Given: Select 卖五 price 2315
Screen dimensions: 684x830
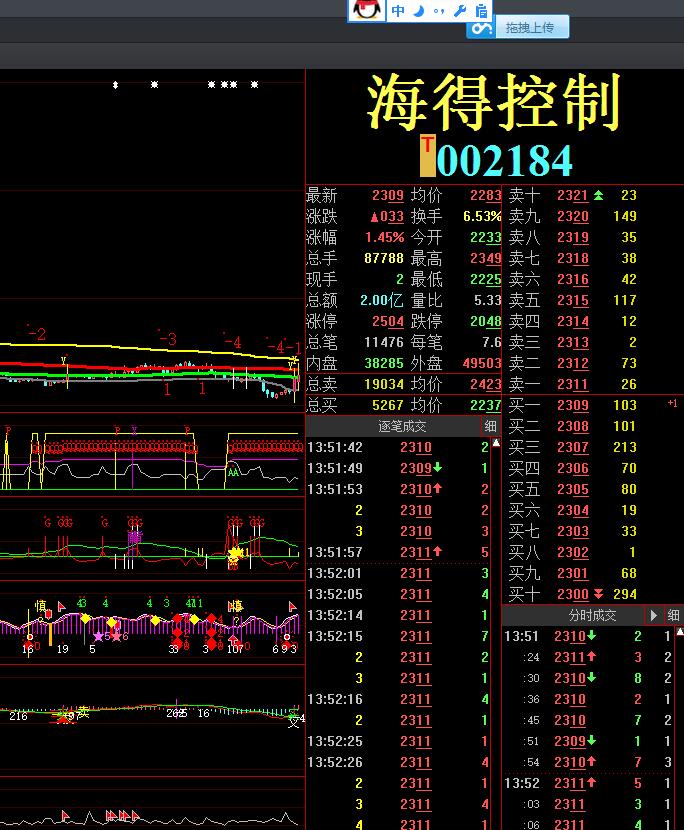Looking at the screenshot, I should [572, 300].
